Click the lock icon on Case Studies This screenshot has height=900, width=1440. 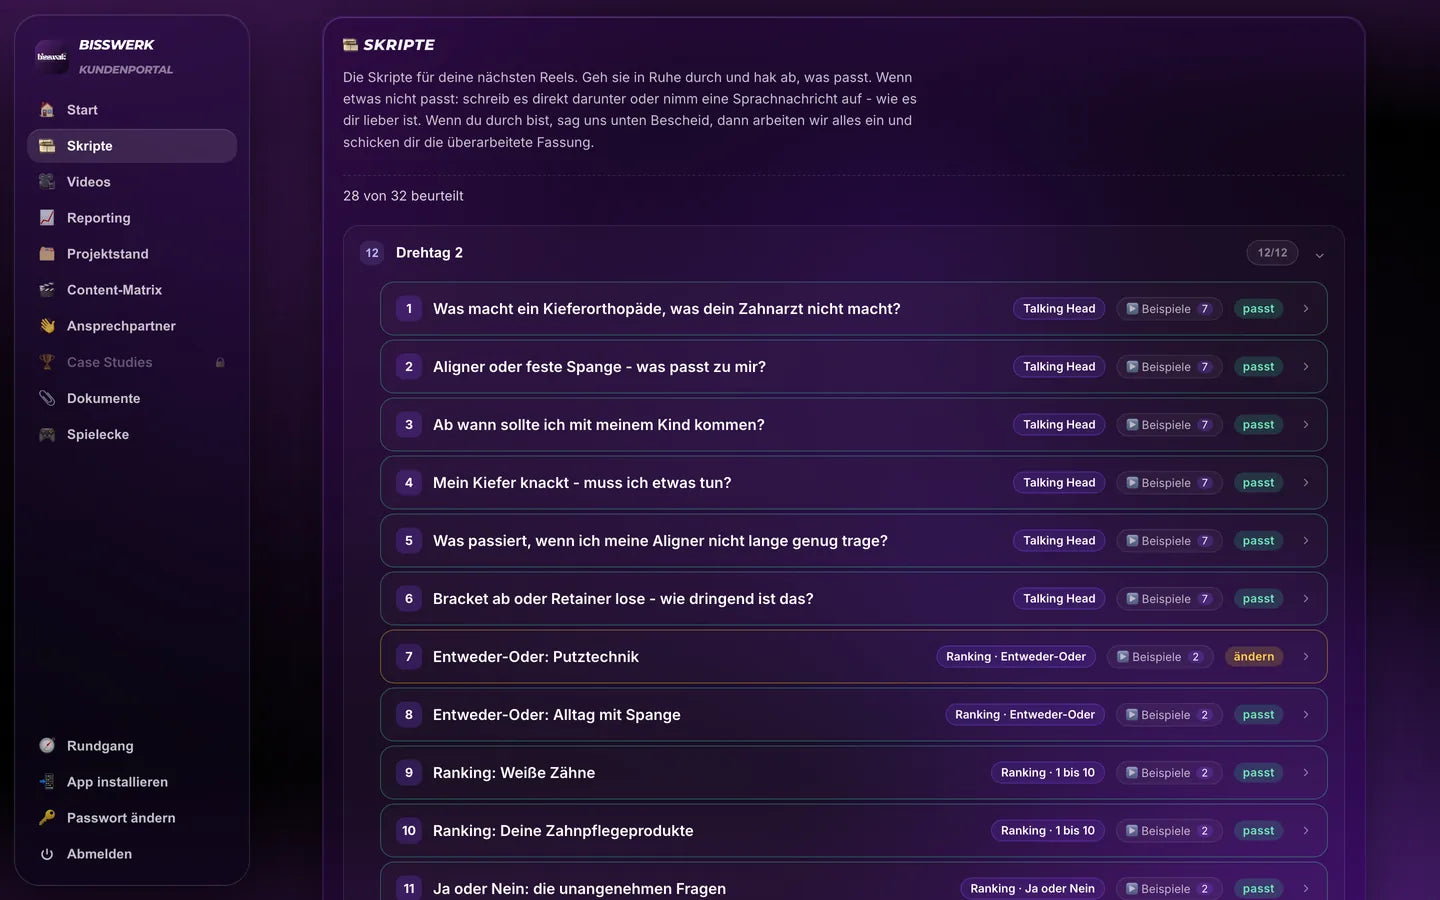(220, 363)
